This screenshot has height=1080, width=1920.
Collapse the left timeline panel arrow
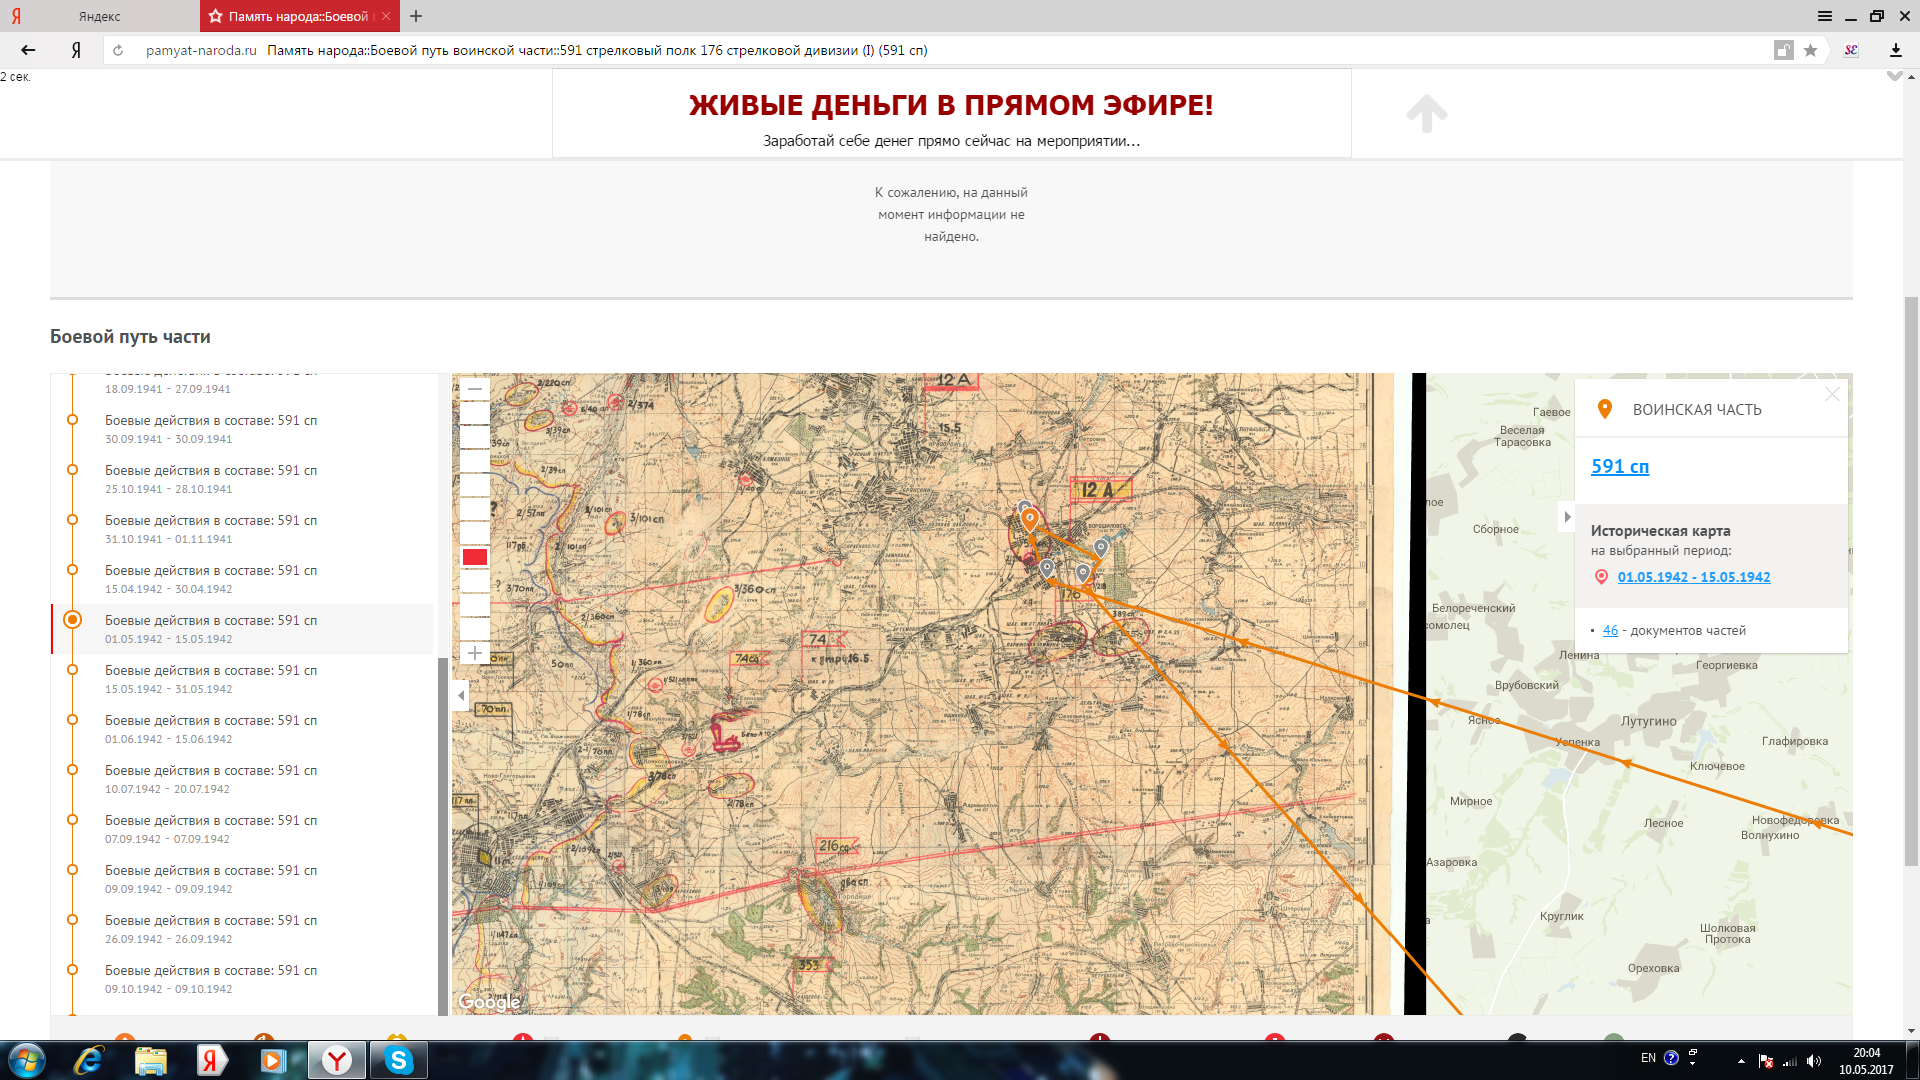[x=461, y=695]
